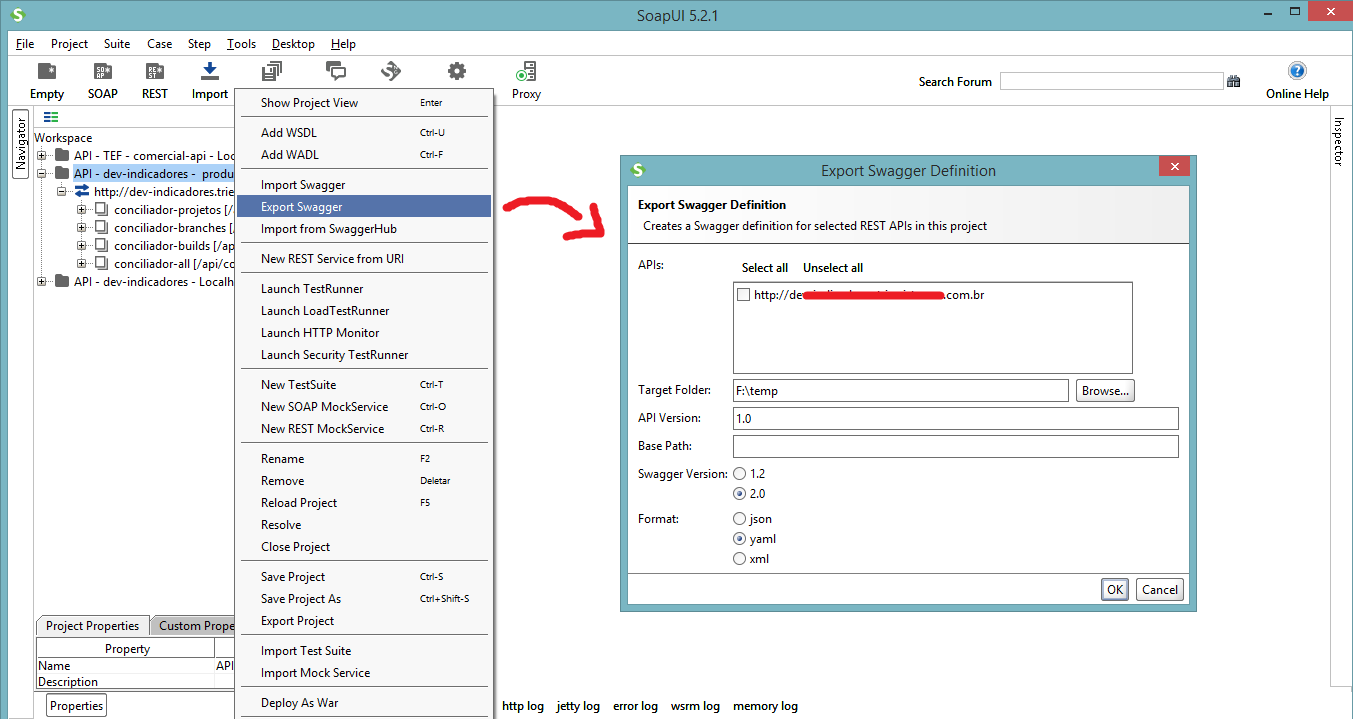The image size is (1353, 719).
Task: Click the Trial toolbar icon
Action: tap(391, 71)
